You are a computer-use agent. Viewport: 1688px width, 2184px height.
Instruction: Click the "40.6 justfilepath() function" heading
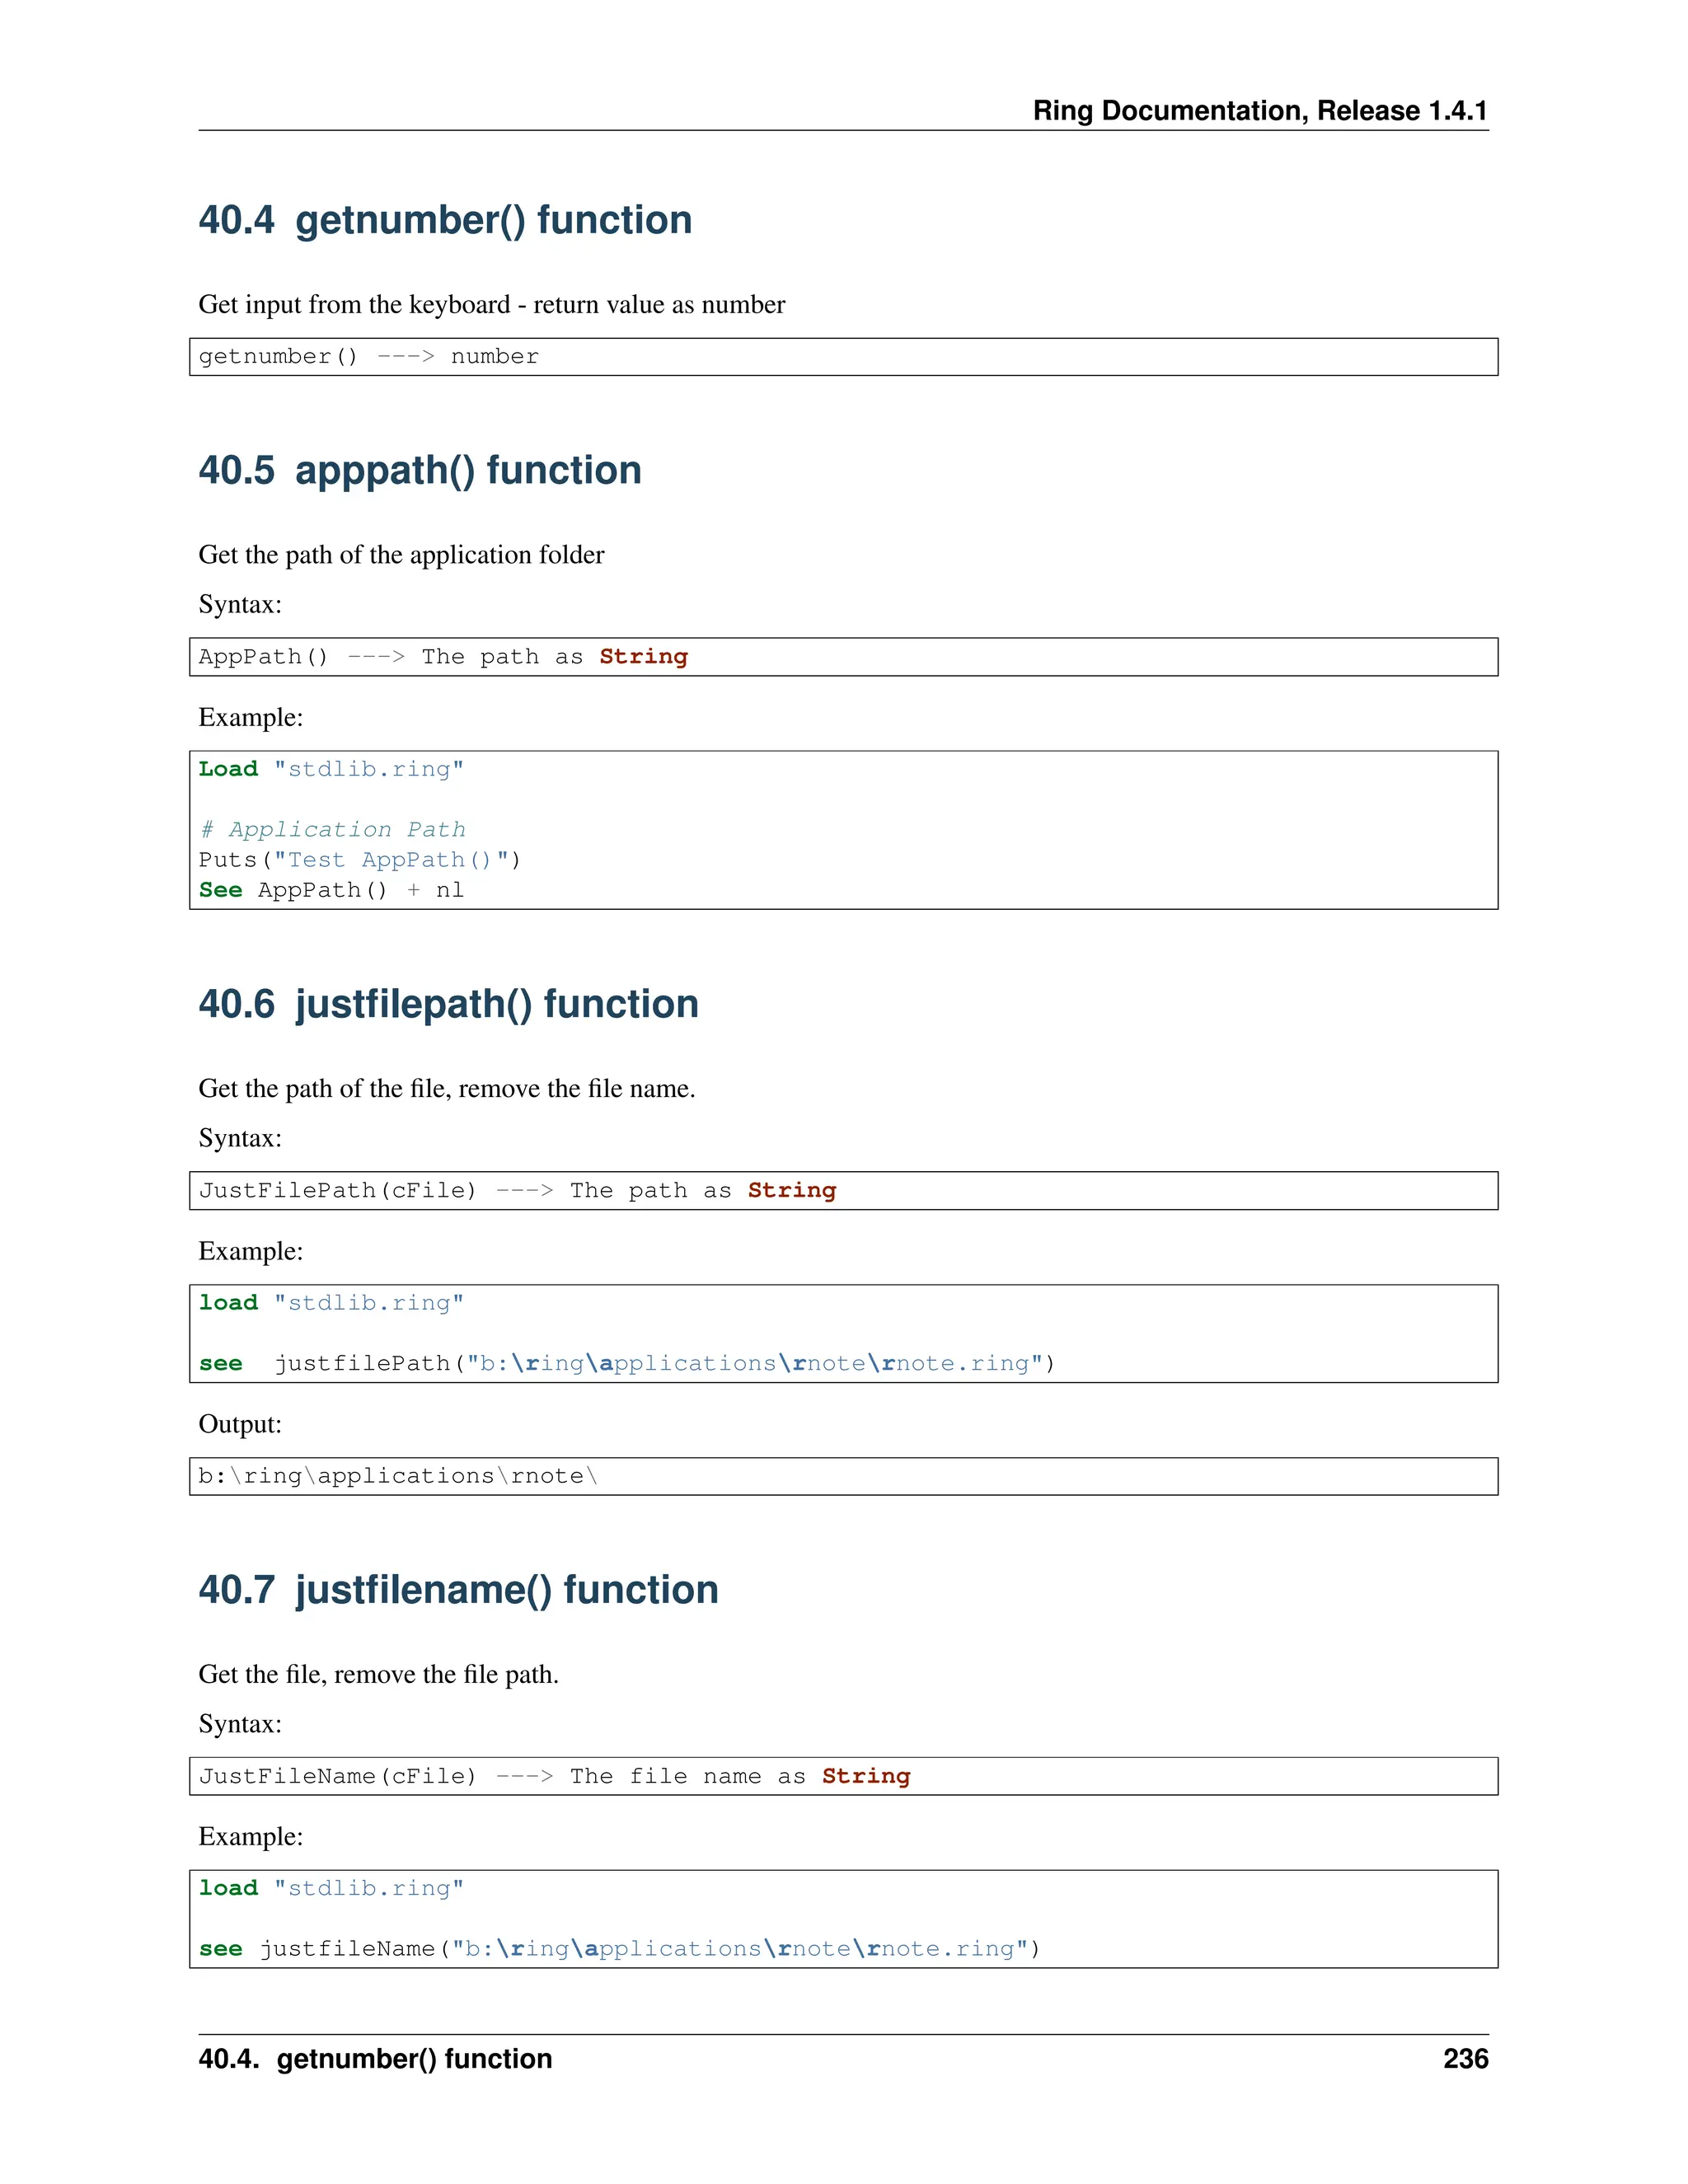(448, 1004)
